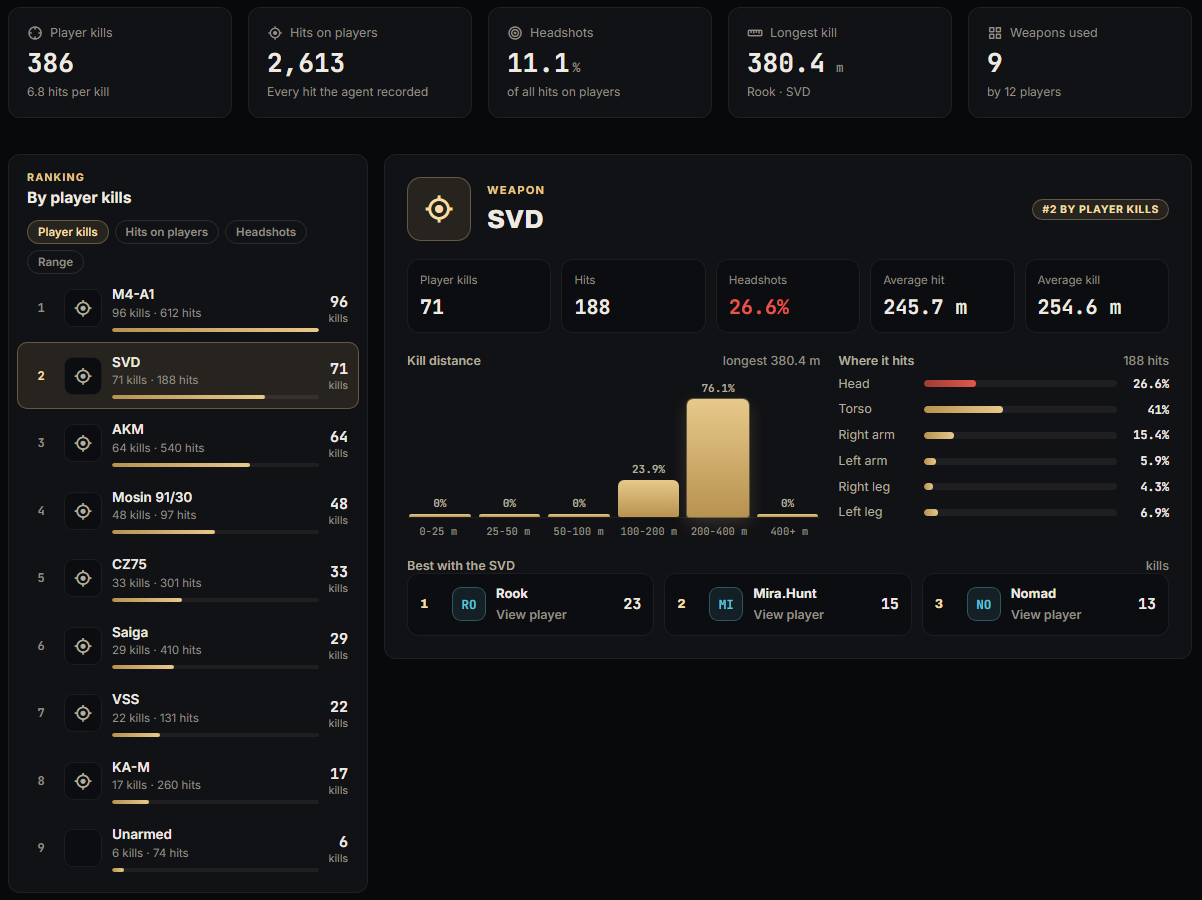Viewport: 1202px width, 900px height.
Task: Click the Average kill 254.6 m card
Action: point(1096,296)
